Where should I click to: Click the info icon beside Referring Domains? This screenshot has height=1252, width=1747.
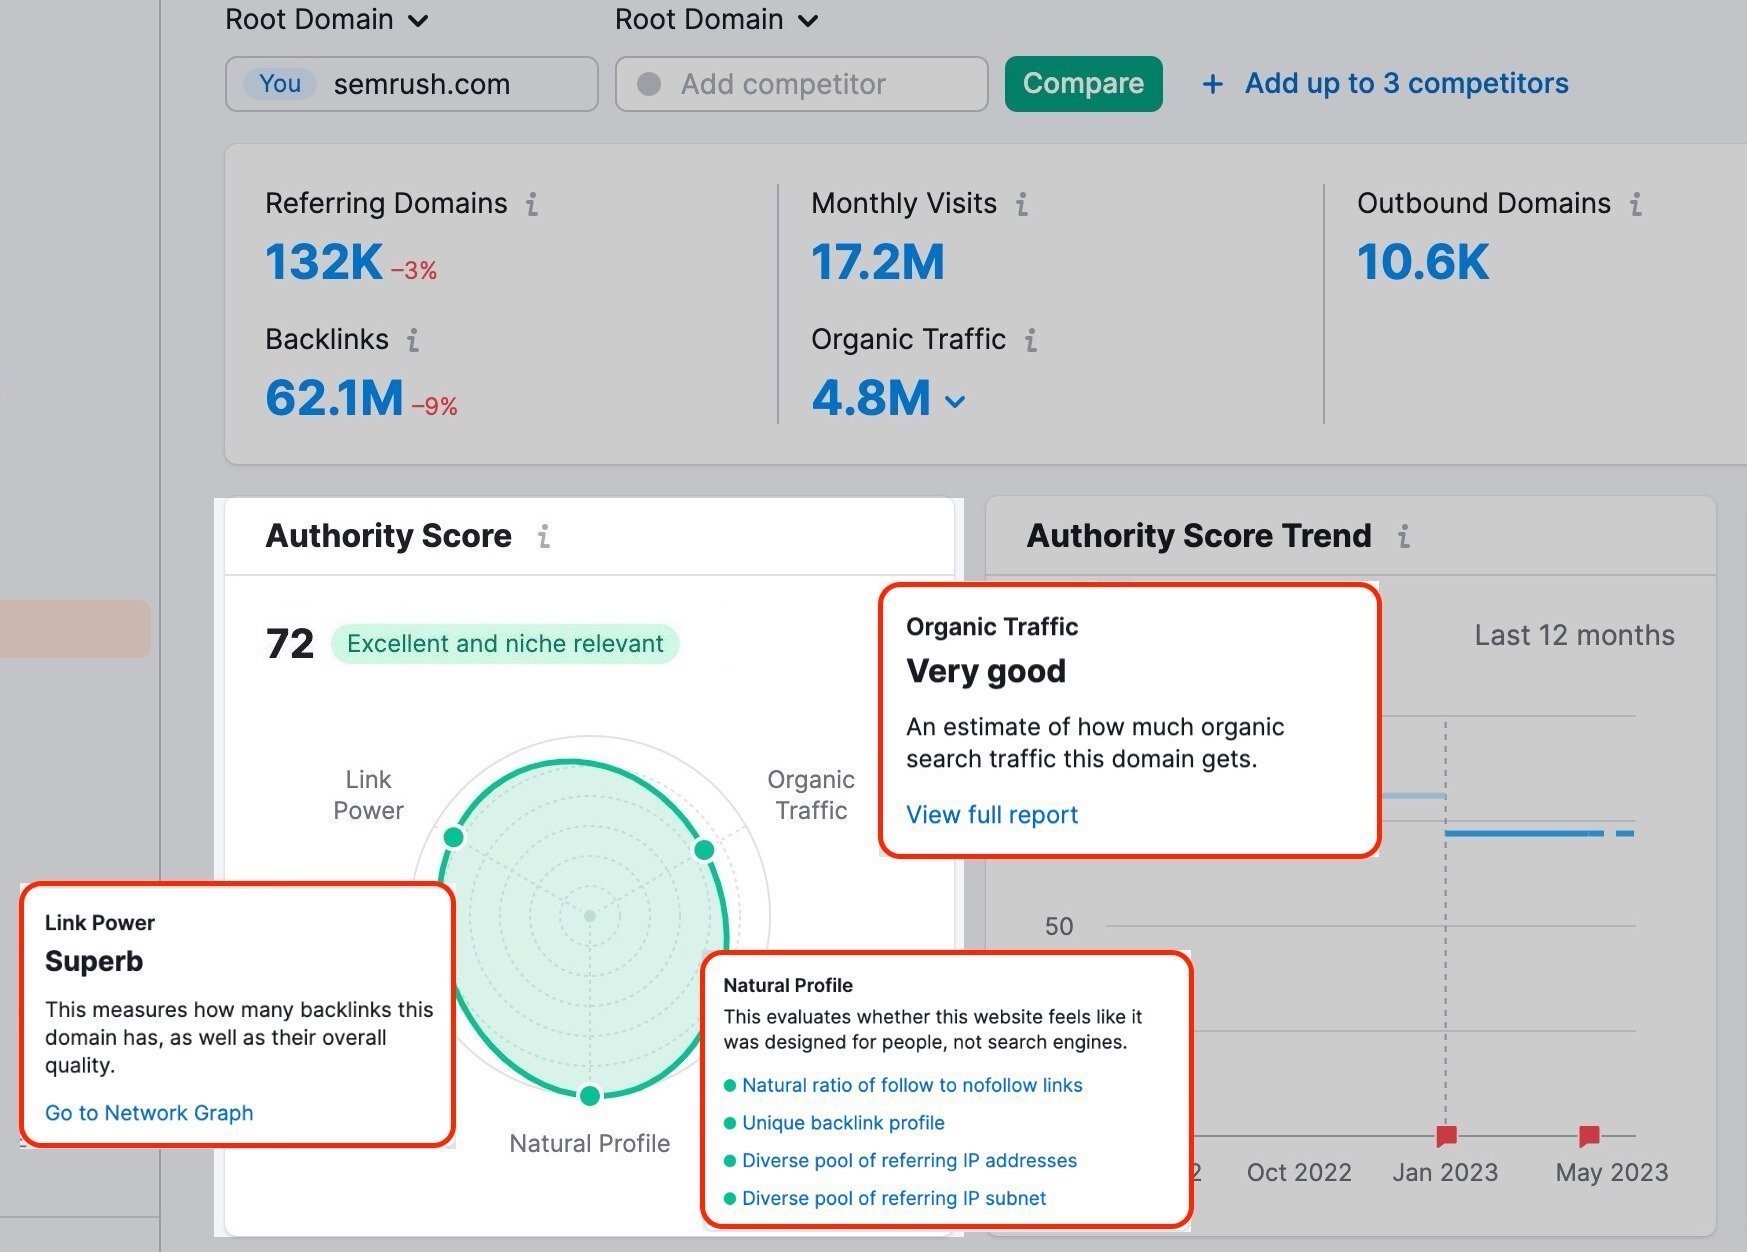[x=534, y=204]
